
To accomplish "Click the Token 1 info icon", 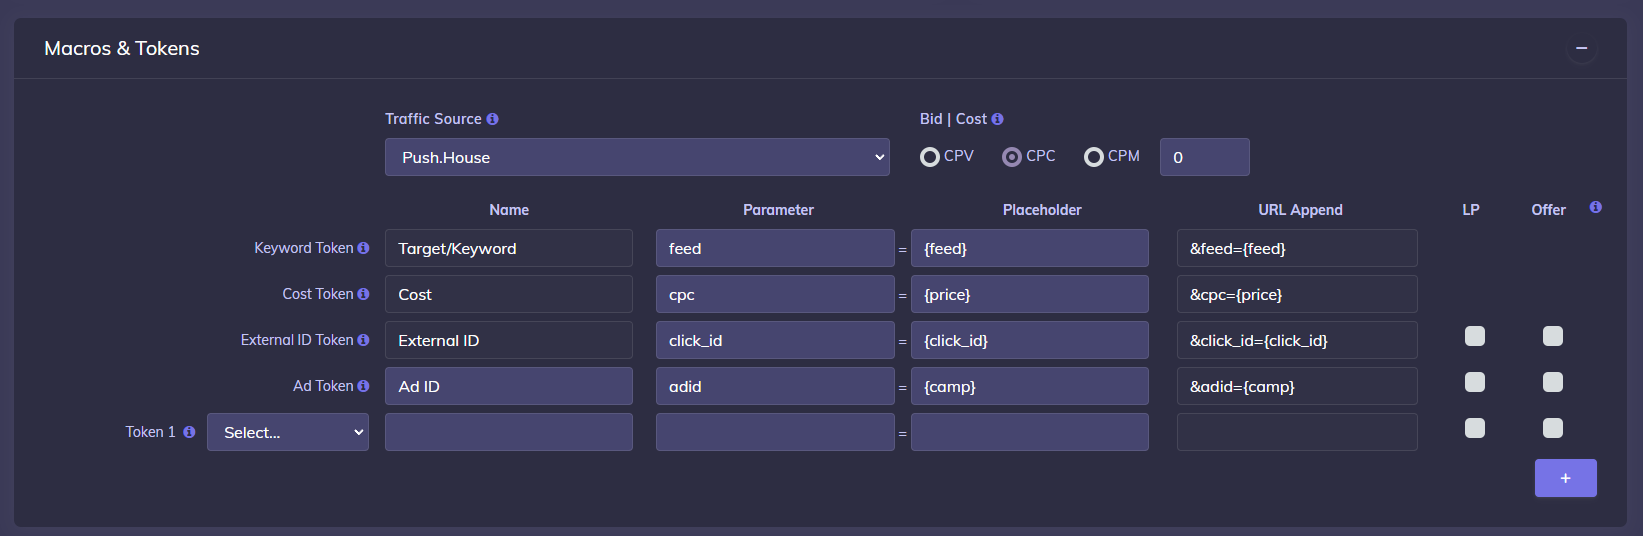I will [x=189, y=432].
